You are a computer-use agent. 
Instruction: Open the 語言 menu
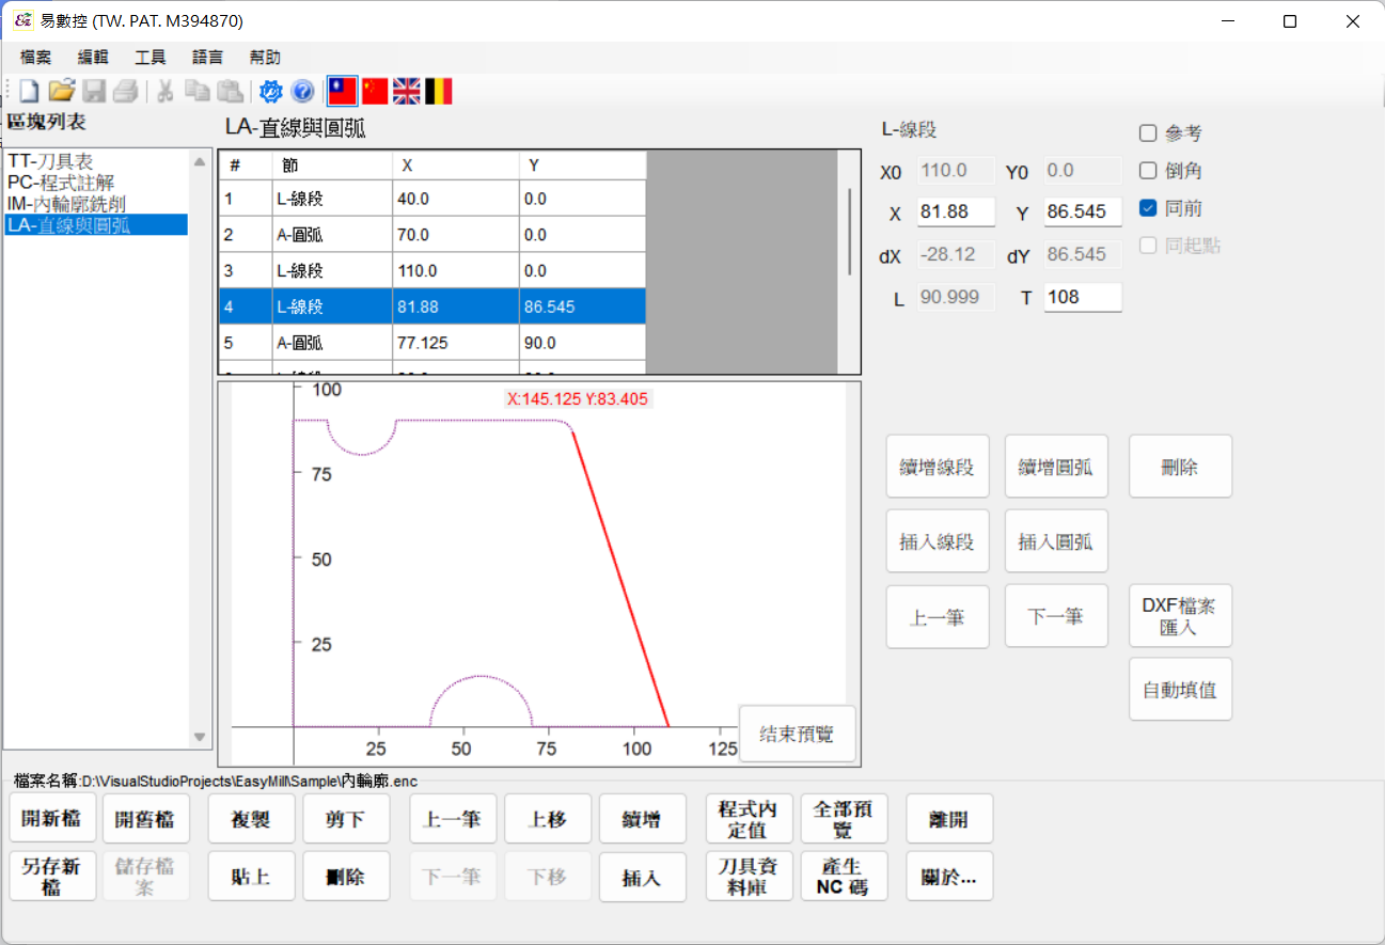pos(207,58)
